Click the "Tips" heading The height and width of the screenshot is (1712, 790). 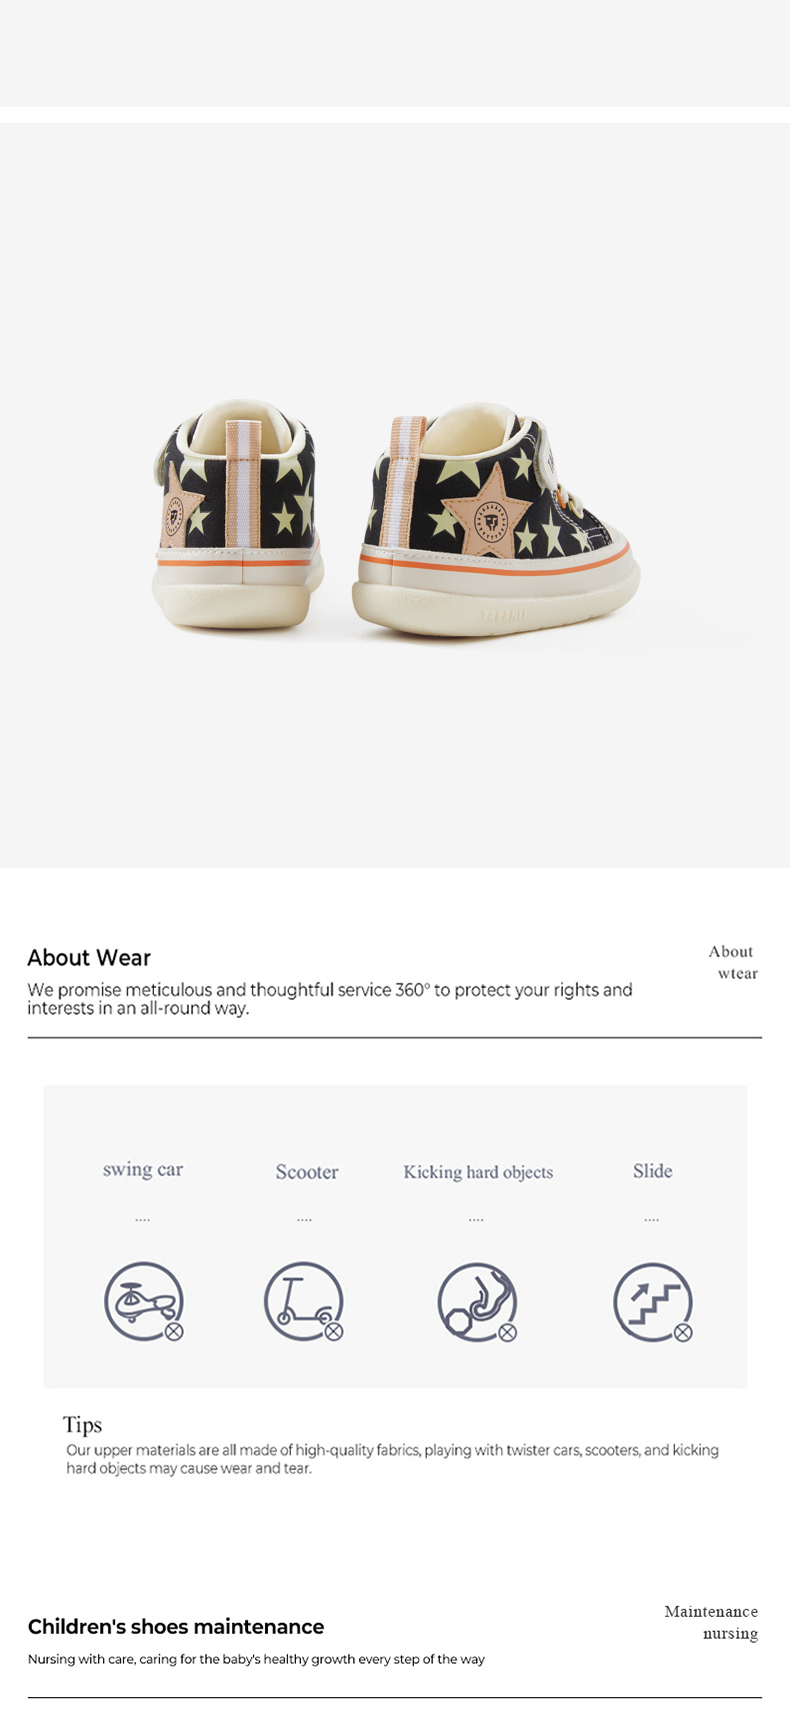point(82,1424)
